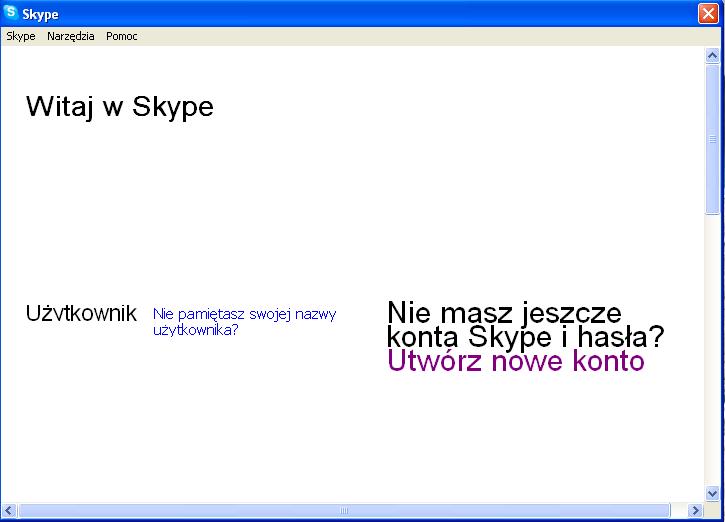Open the Narzędzia menu
The width and height of the screenshot is (725, 522).
click(x=71, y=36)
